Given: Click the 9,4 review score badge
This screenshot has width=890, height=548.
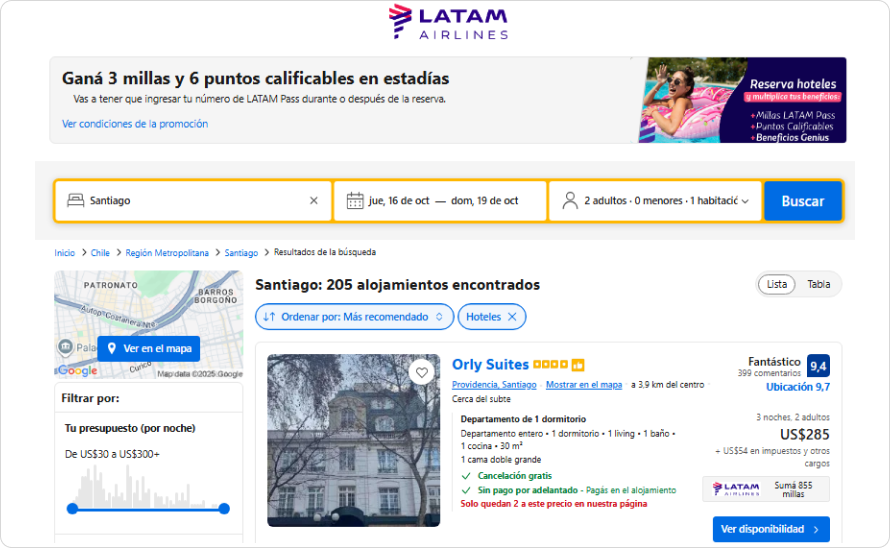Looking at the screenshot, I should [x=818, y=366].
